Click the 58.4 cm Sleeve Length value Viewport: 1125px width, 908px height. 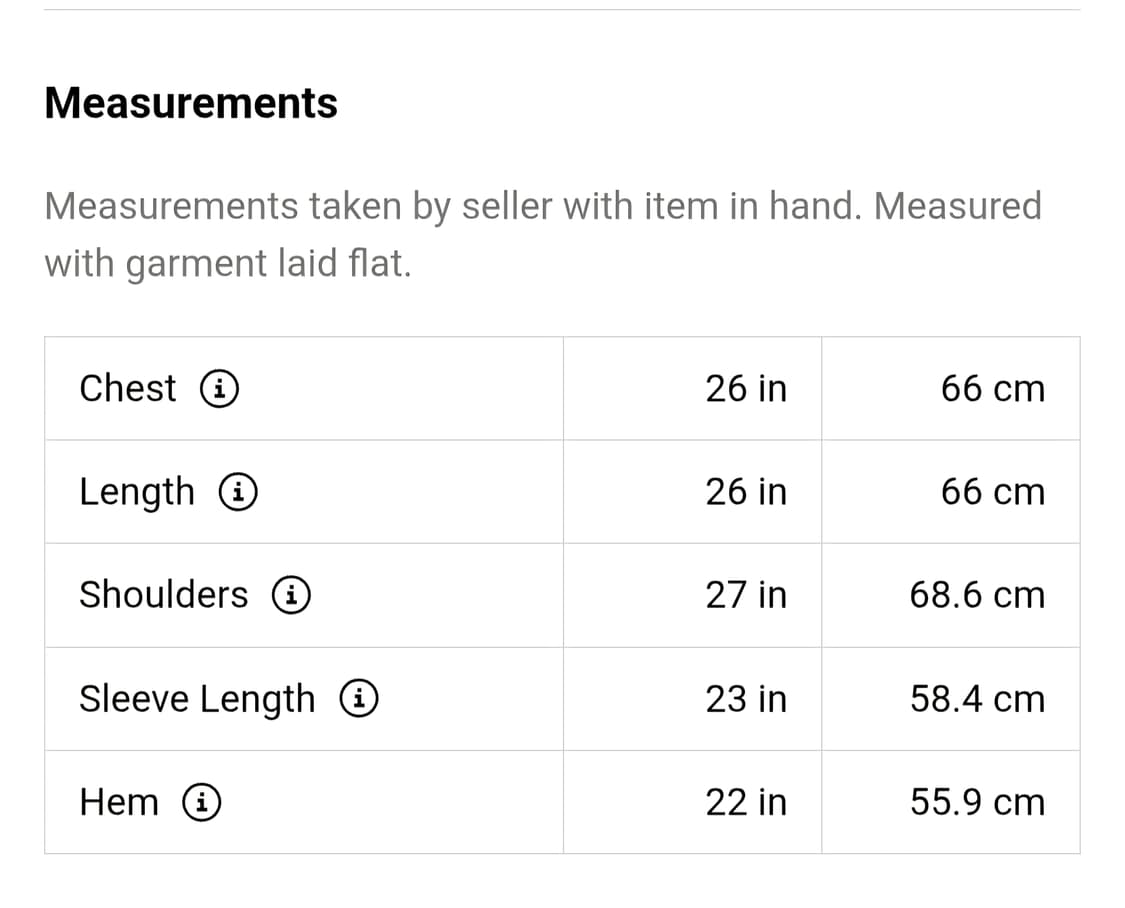tap(977, 699)
